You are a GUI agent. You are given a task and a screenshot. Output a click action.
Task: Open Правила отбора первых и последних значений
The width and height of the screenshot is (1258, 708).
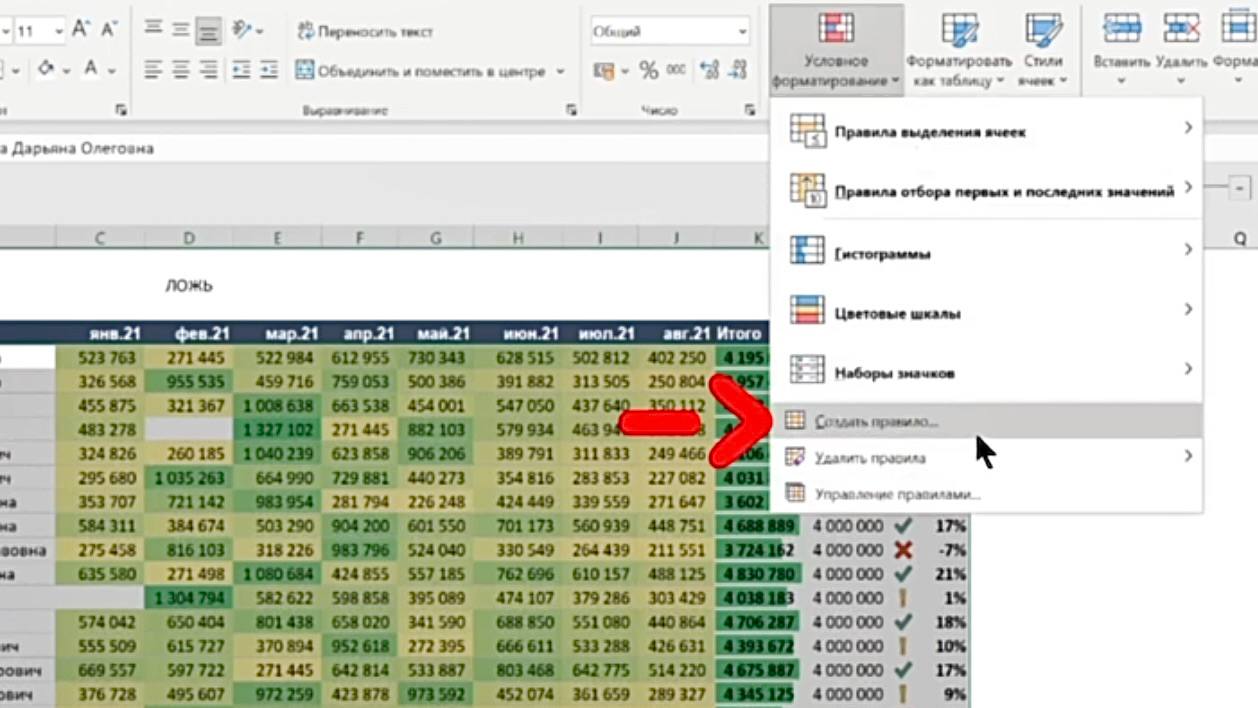coord(988,189)
